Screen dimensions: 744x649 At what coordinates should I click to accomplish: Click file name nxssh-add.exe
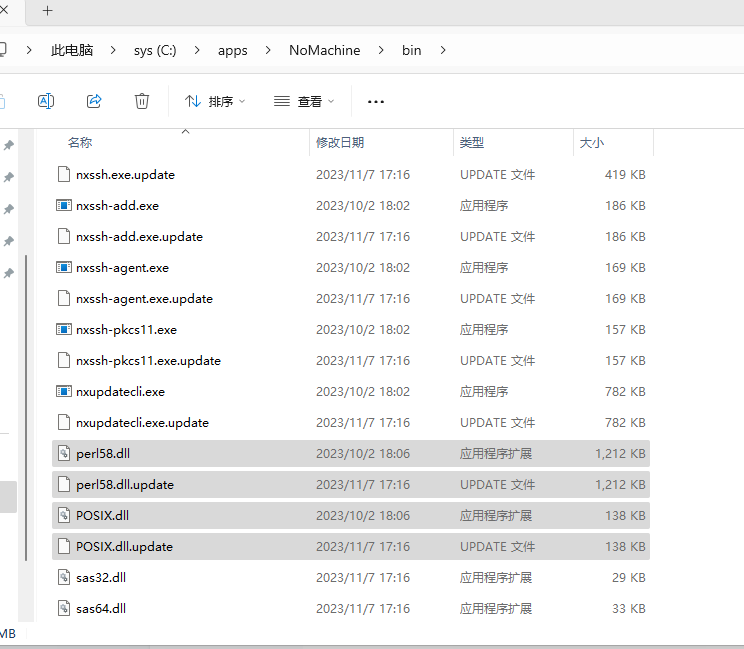pyautogui.click(x=117, y=205)
